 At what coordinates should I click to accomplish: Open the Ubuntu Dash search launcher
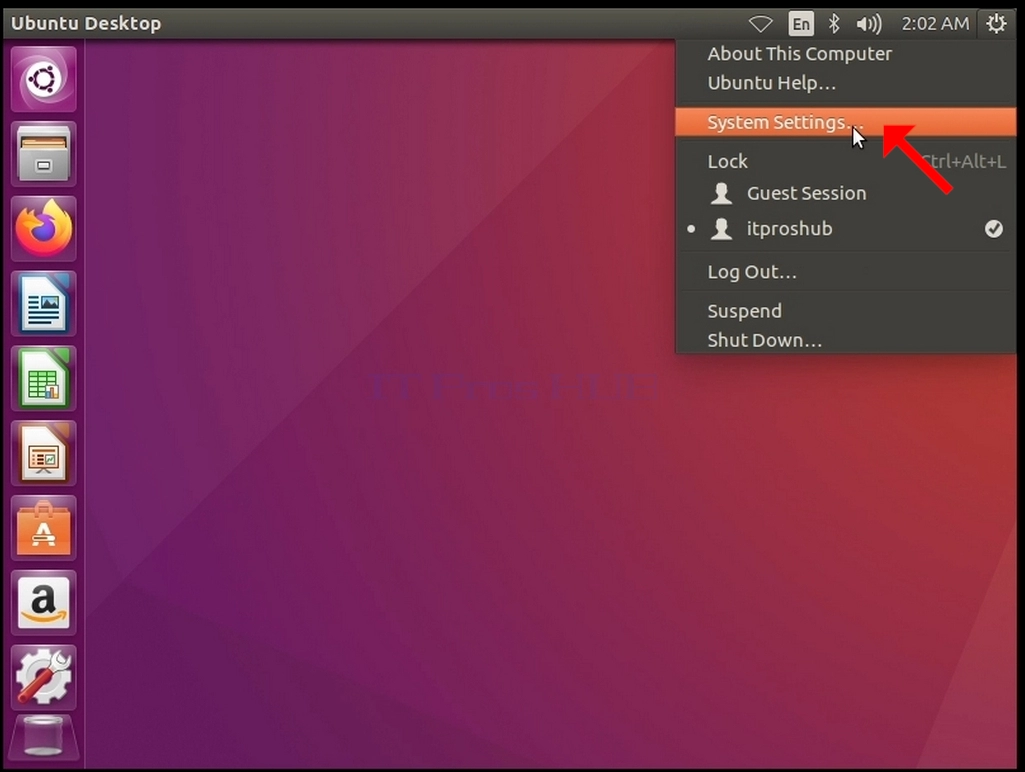(x=44, y=79)
